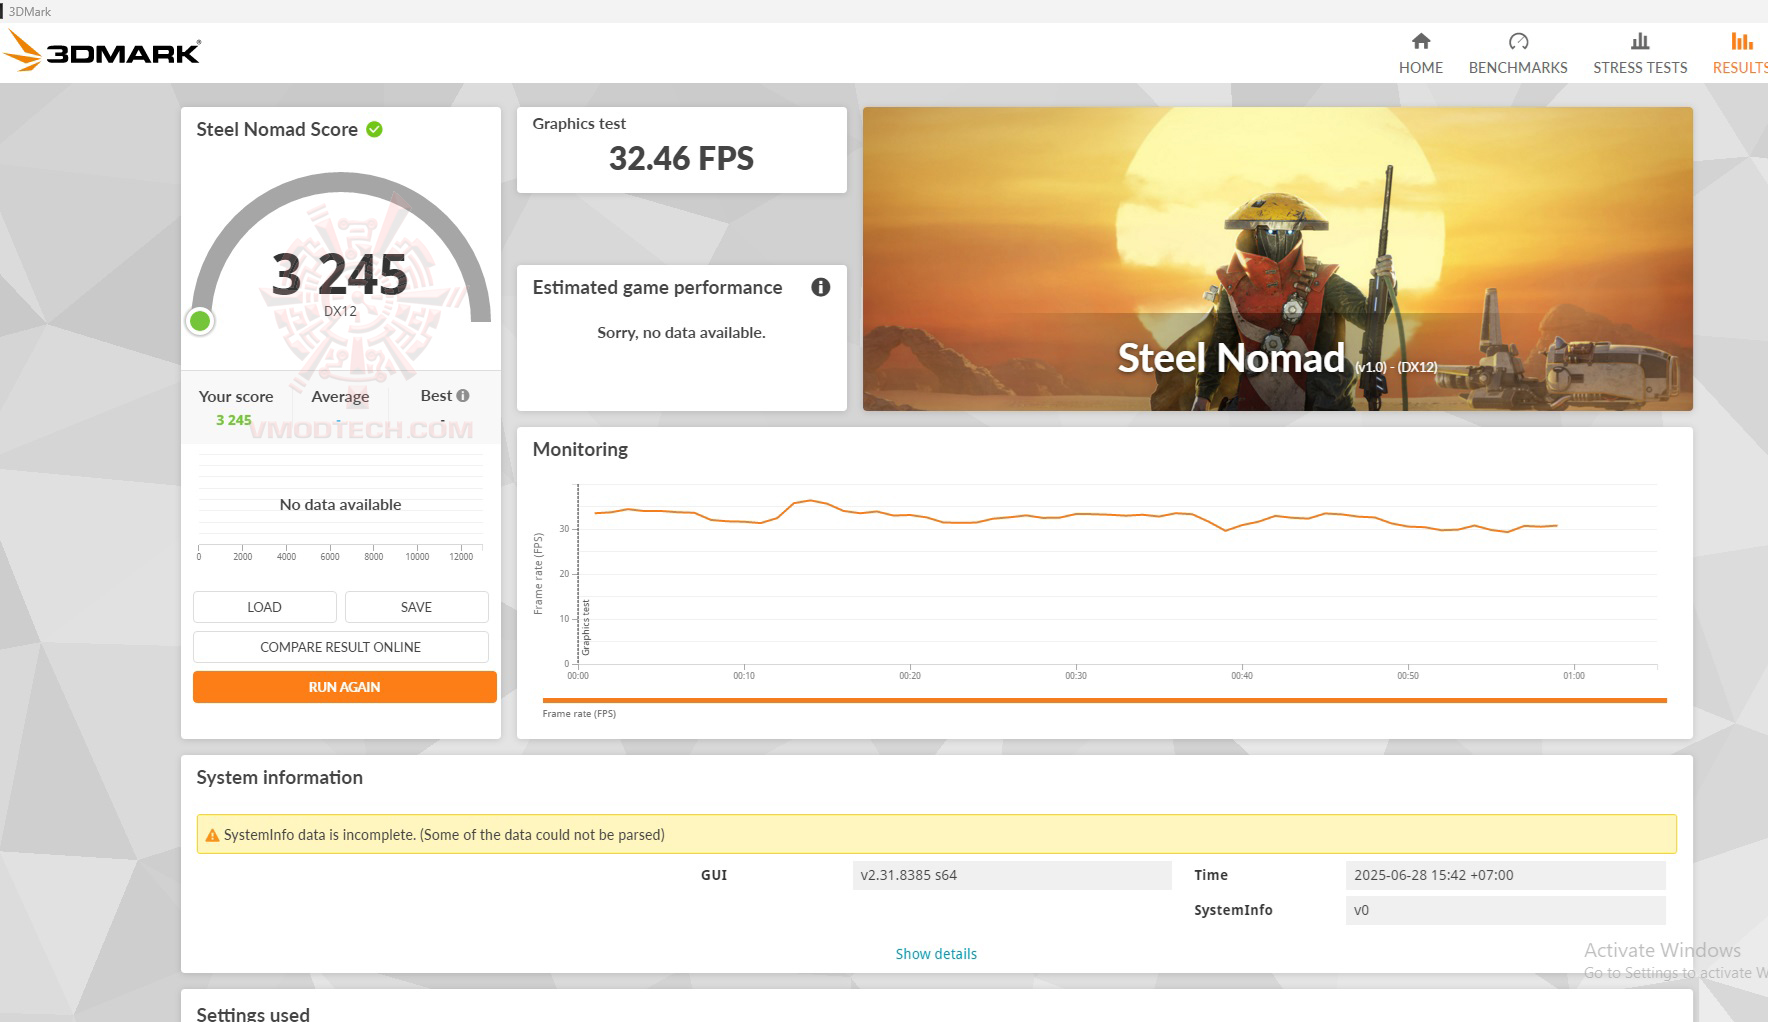The width and height of the screenshot is (1768, 1022).
Task: Click the 00:10 time marker on chart axis
Action: click(744, 676)
